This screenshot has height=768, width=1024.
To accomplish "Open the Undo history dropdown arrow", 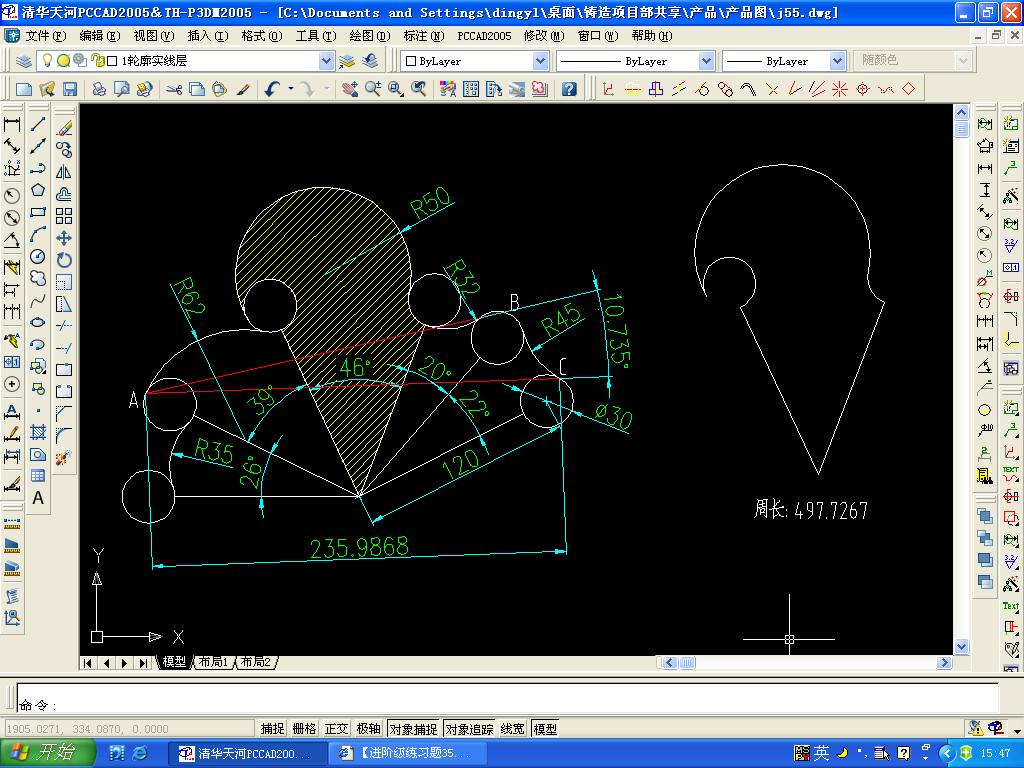I will 291,89.
